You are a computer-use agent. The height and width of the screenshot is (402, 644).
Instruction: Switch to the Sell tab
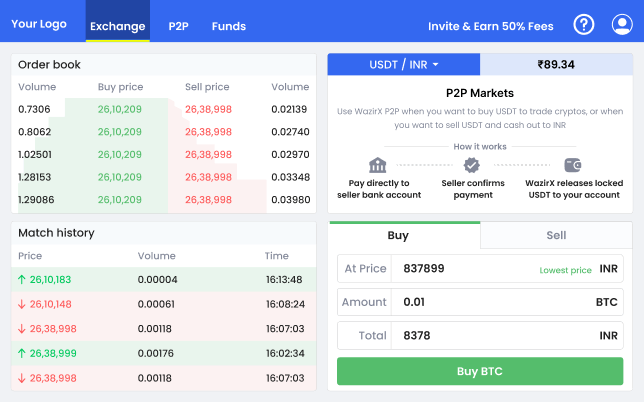click(556, 235)
